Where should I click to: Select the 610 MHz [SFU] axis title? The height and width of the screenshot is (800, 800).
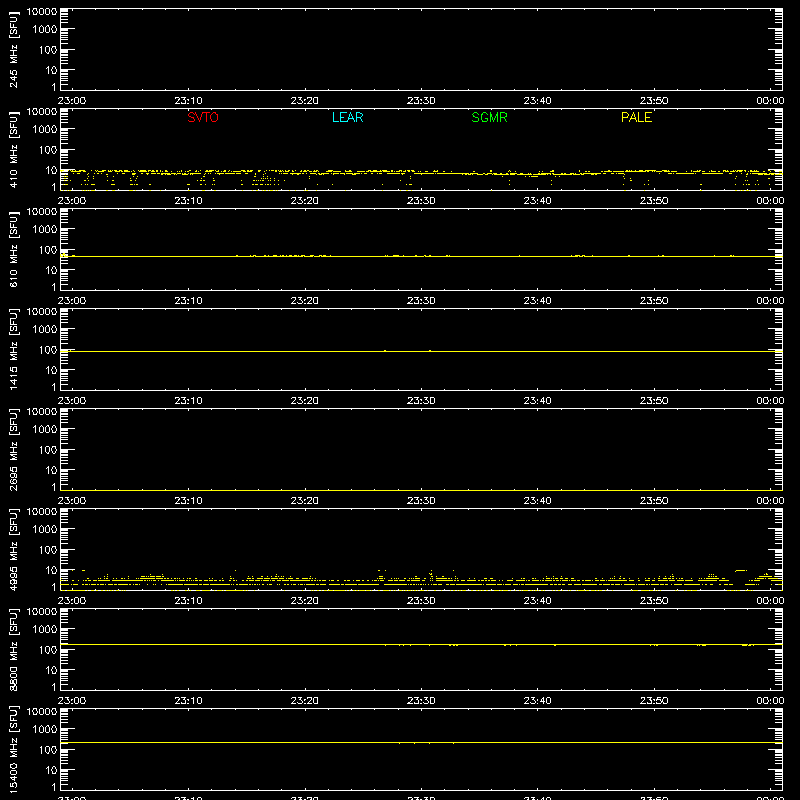tap(14, 250)
